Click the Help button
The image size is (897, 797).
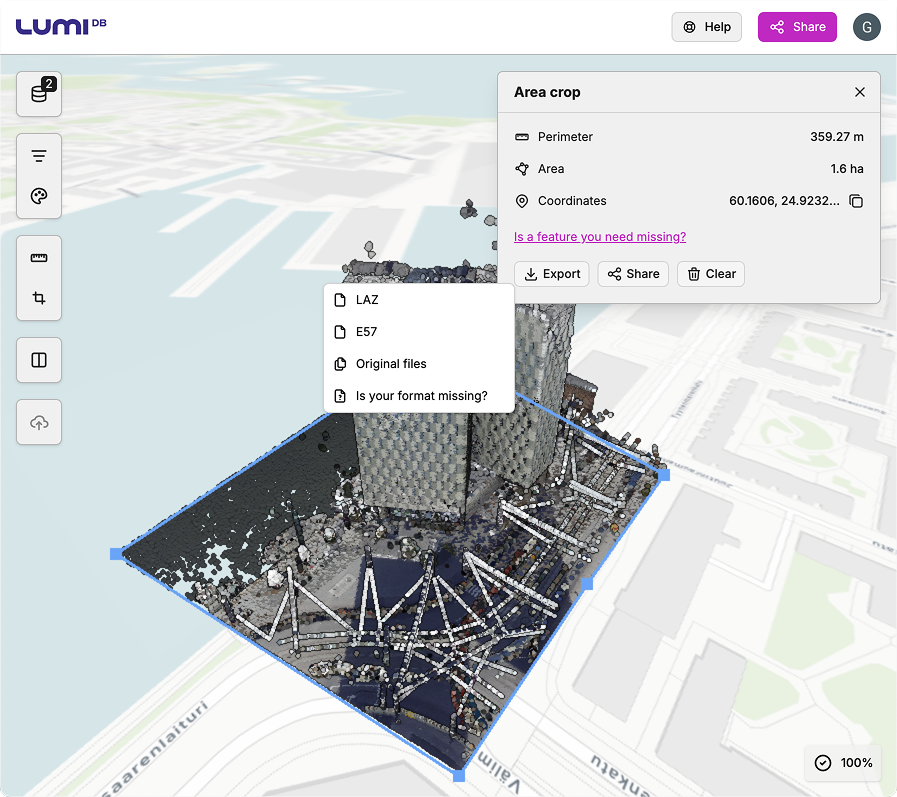coord(706,27)
